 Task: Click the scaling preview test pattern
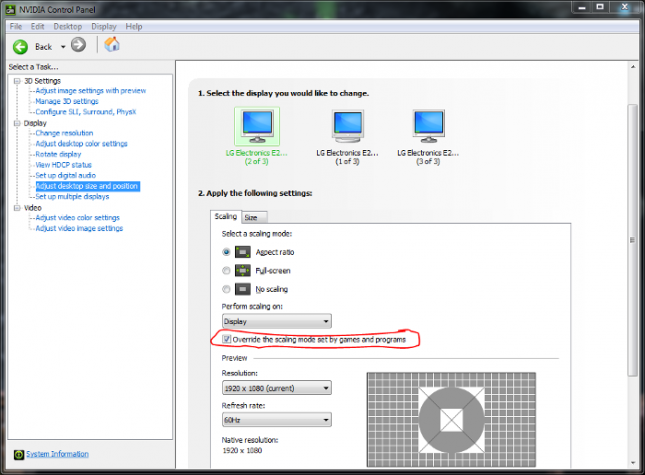(x=451, y=419)
